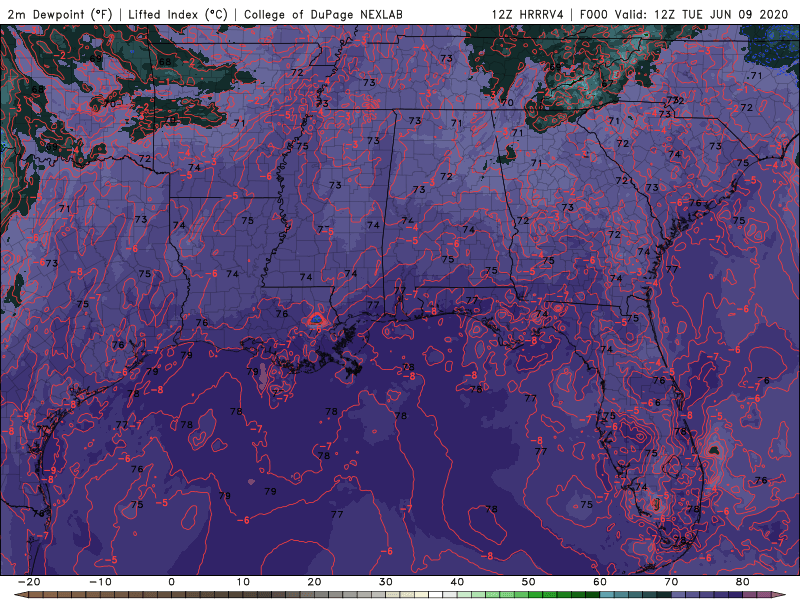
Task: Click the '-10' color scale label
Action: 101,582
